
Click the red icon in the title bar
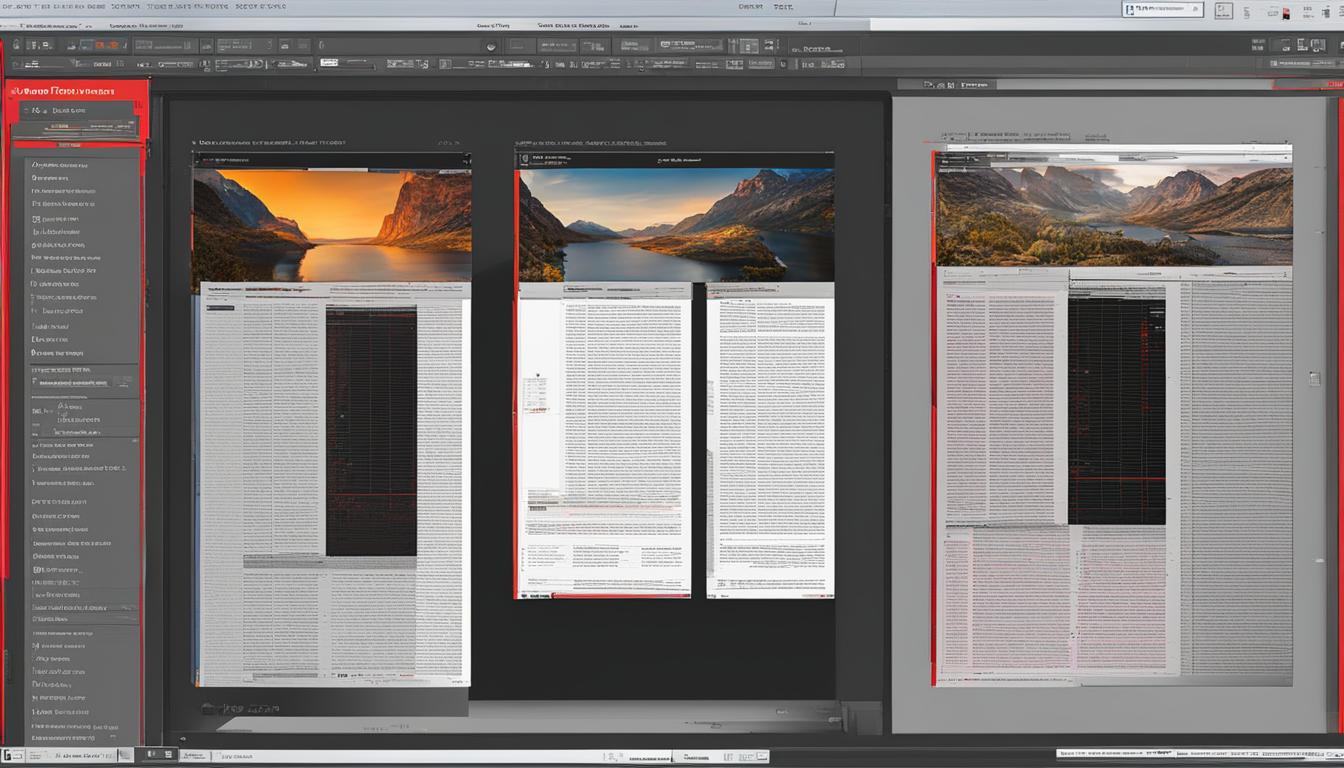point(1286,13)
